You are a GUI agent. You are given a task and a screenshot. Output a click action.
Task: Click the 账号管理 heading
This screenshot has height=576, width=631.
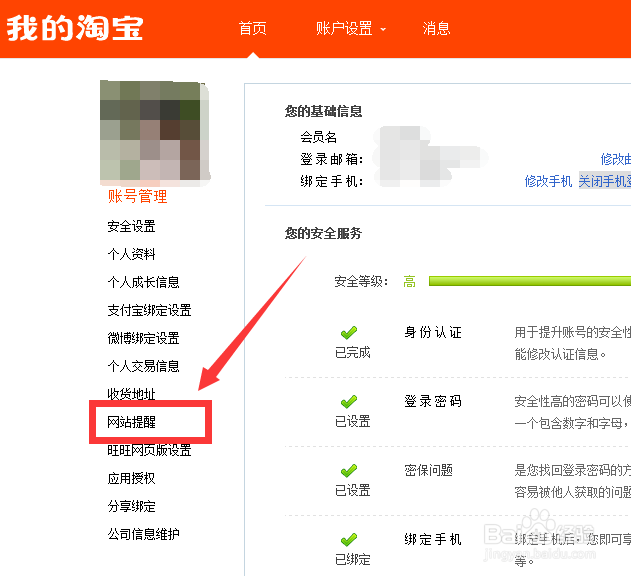click(137, 196)
